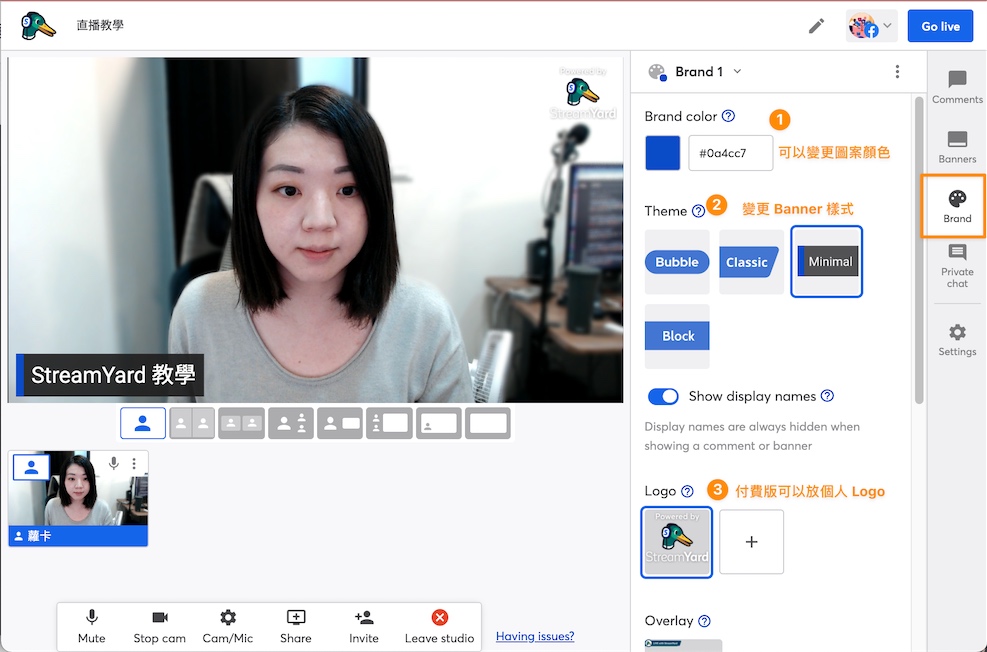Toggle Show display names switch
The image size is (987, 652).
click(663, 396)
